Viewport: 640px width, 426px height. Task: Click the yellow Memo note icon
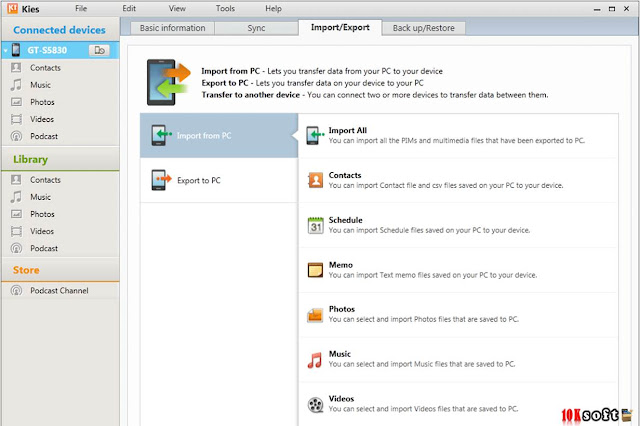(316, 270)
